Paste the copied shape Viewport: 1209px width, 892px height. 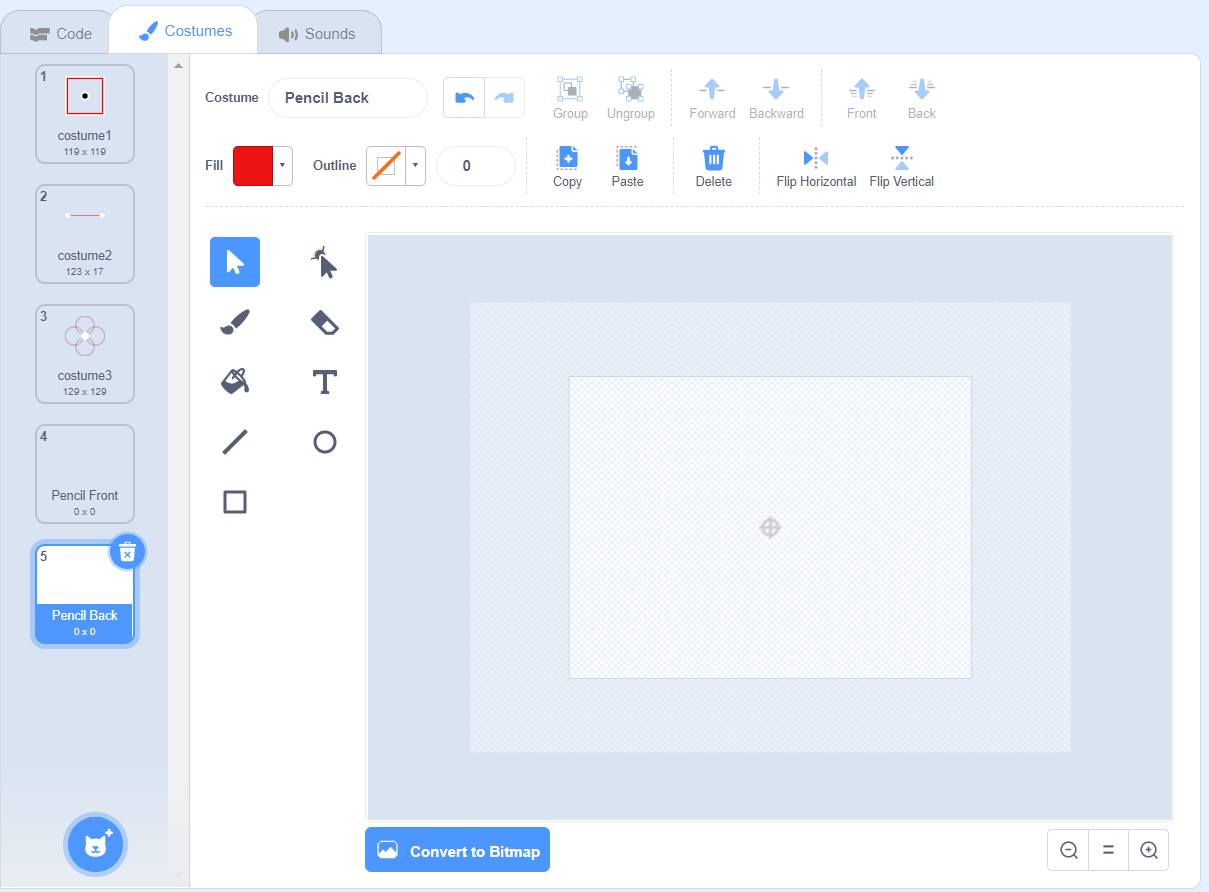[628, 166]
